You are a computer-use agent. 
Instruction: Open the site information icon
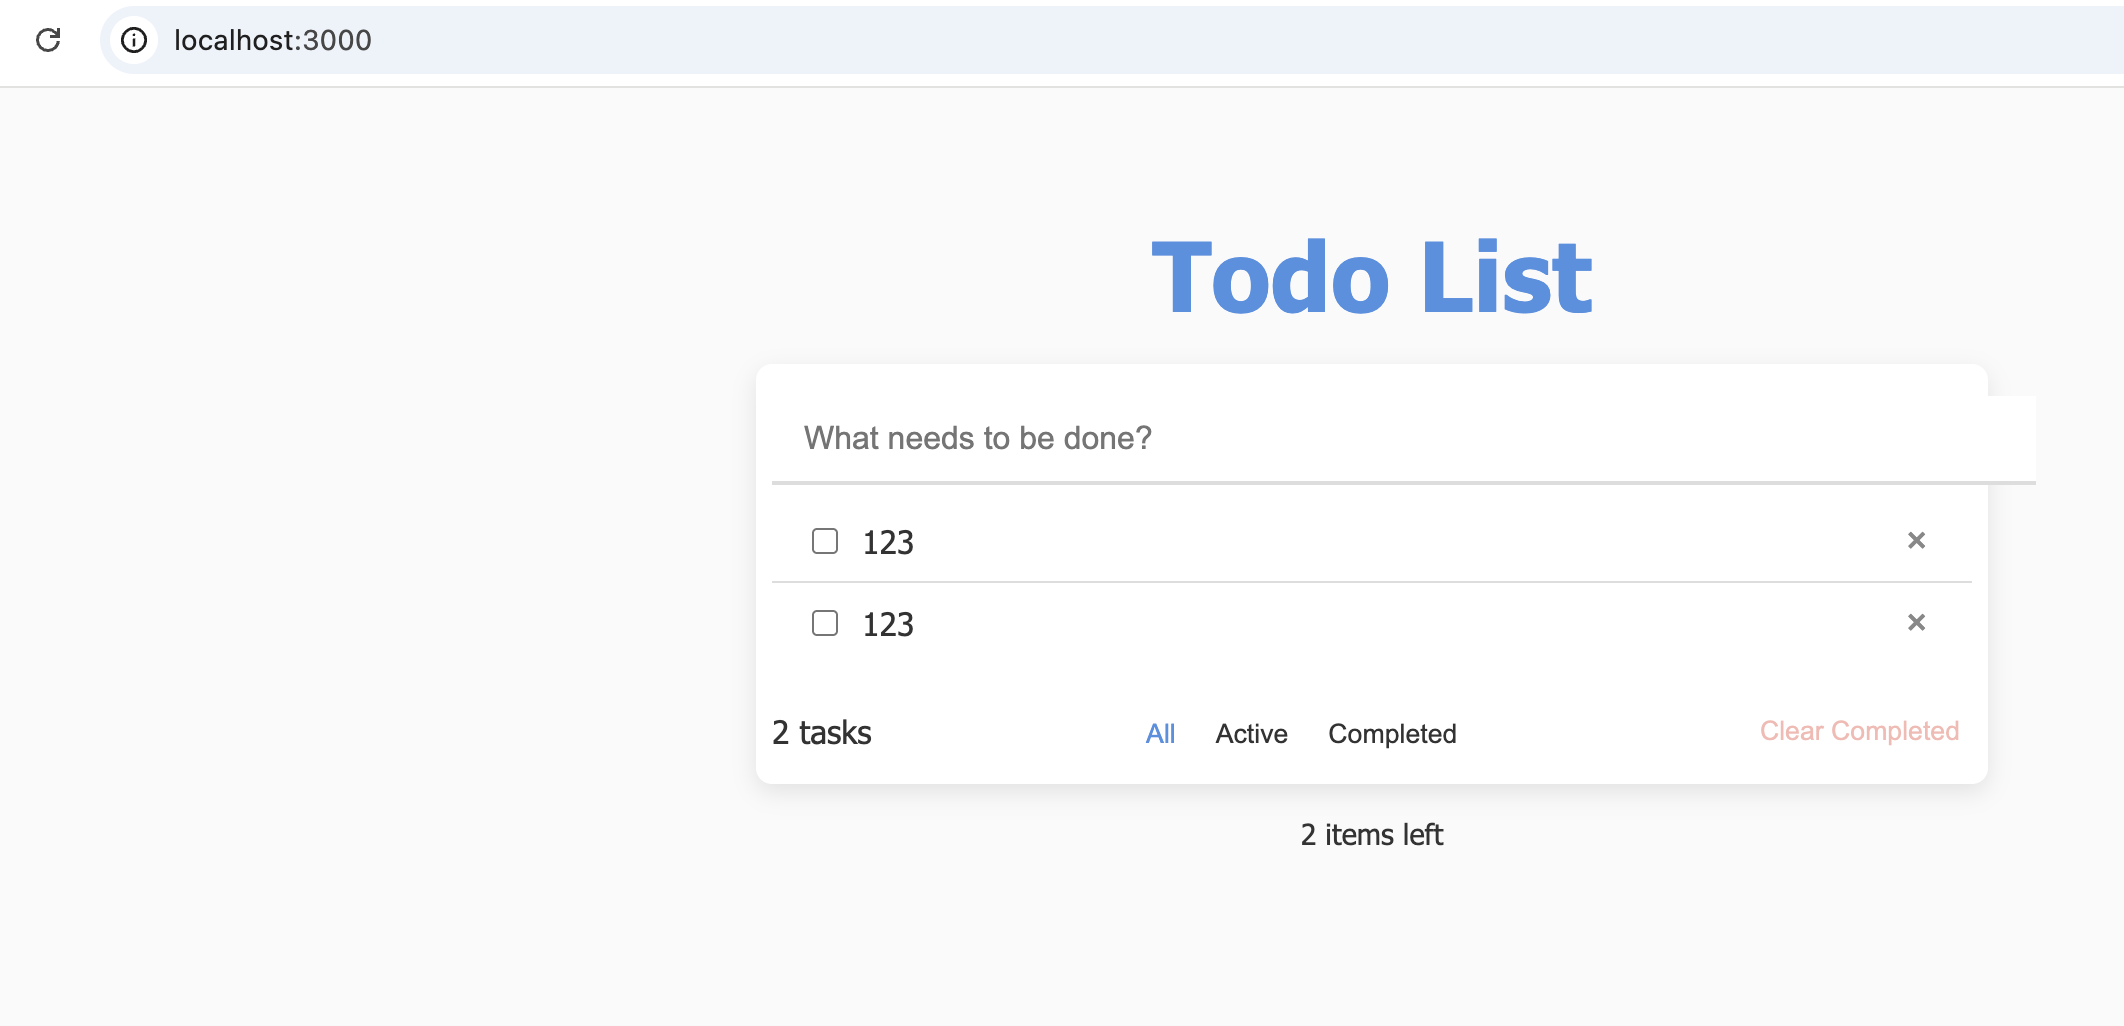pos(134,40)
